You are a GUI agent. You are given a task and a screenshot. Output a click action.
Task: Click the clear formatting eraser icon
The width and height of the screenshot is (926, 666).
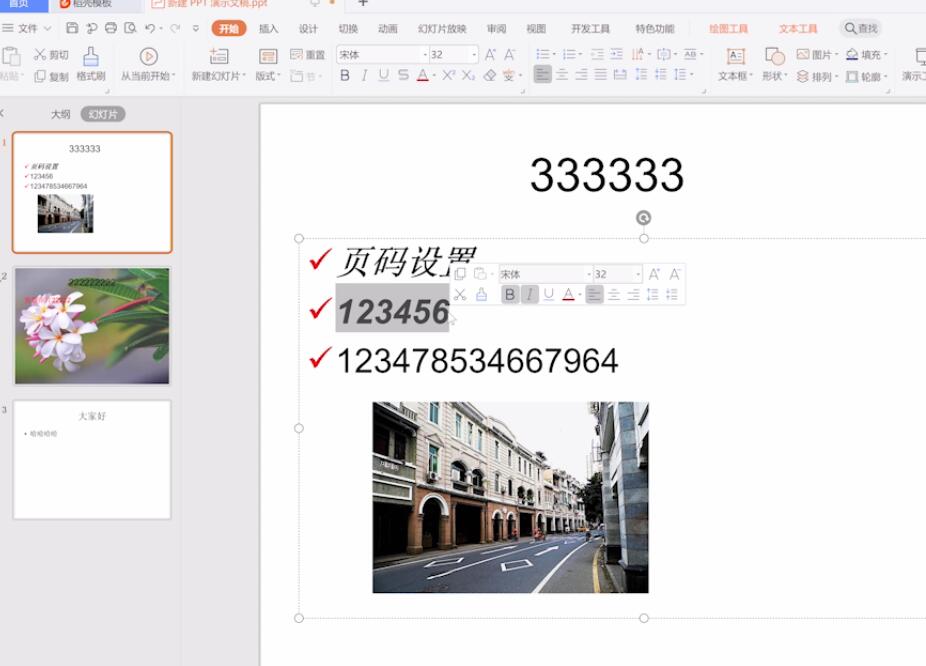[x=490, y=75]
